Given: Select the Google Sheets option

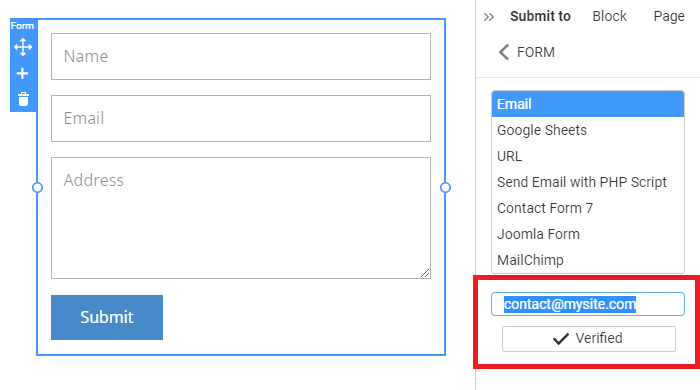Looking at the screenshot, I should coord(588,130).
